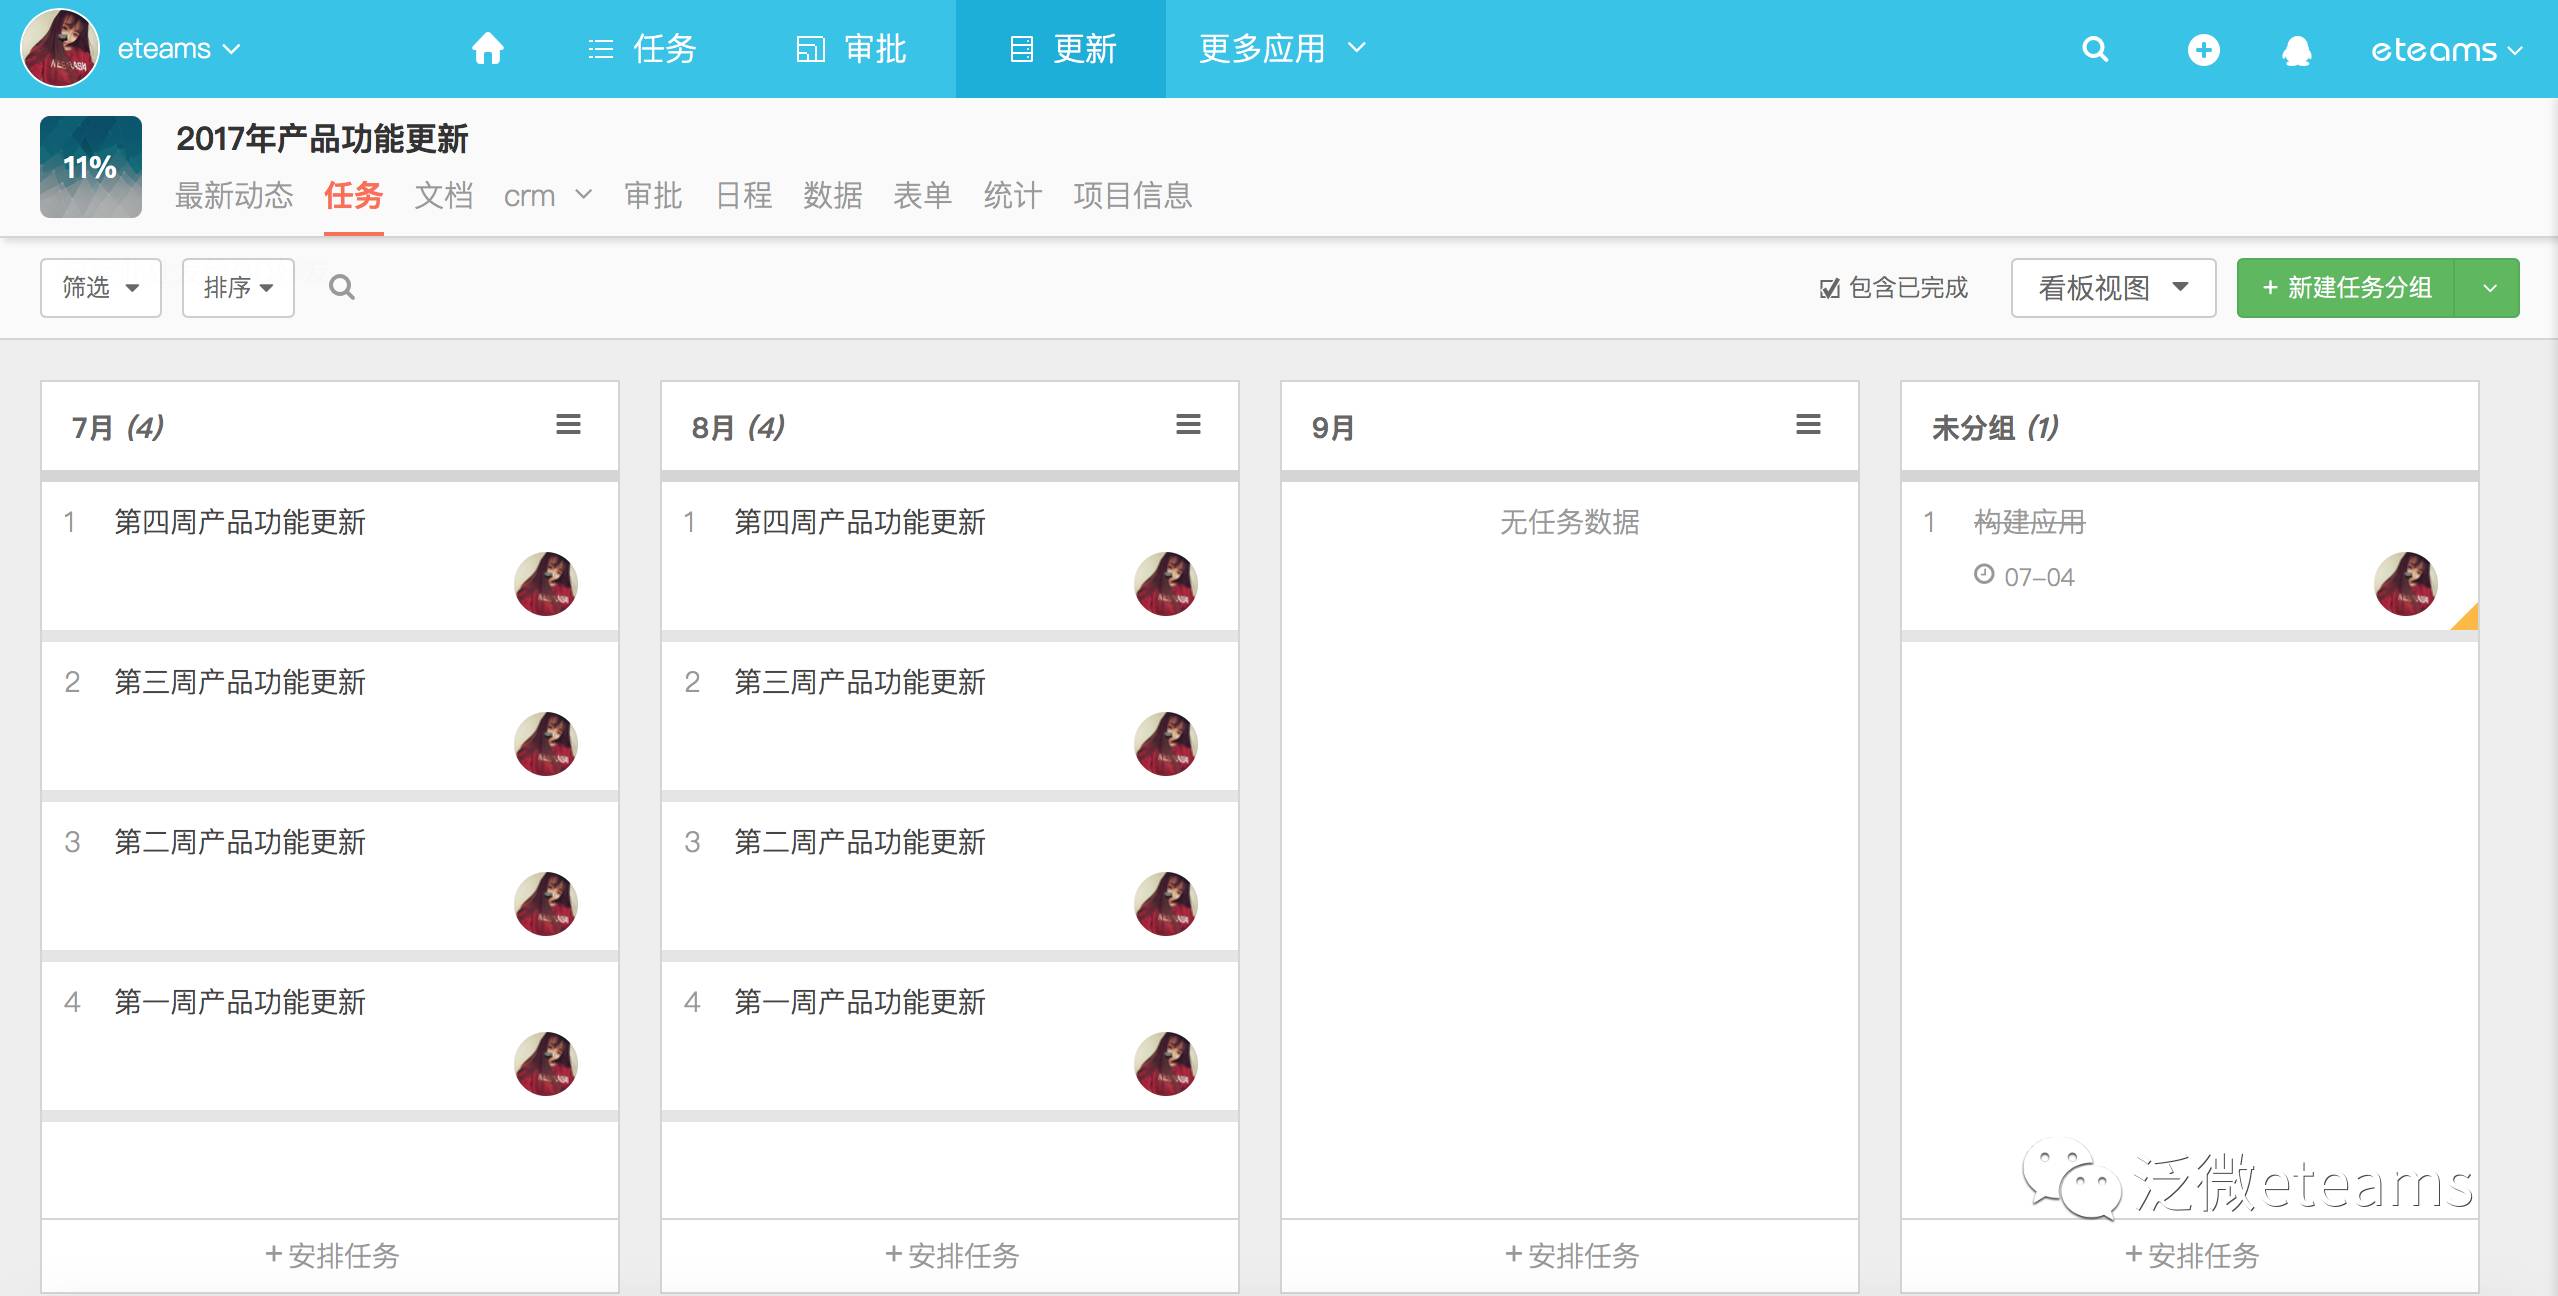Expand the 看板视图 view selector

tap(2113, 288)
